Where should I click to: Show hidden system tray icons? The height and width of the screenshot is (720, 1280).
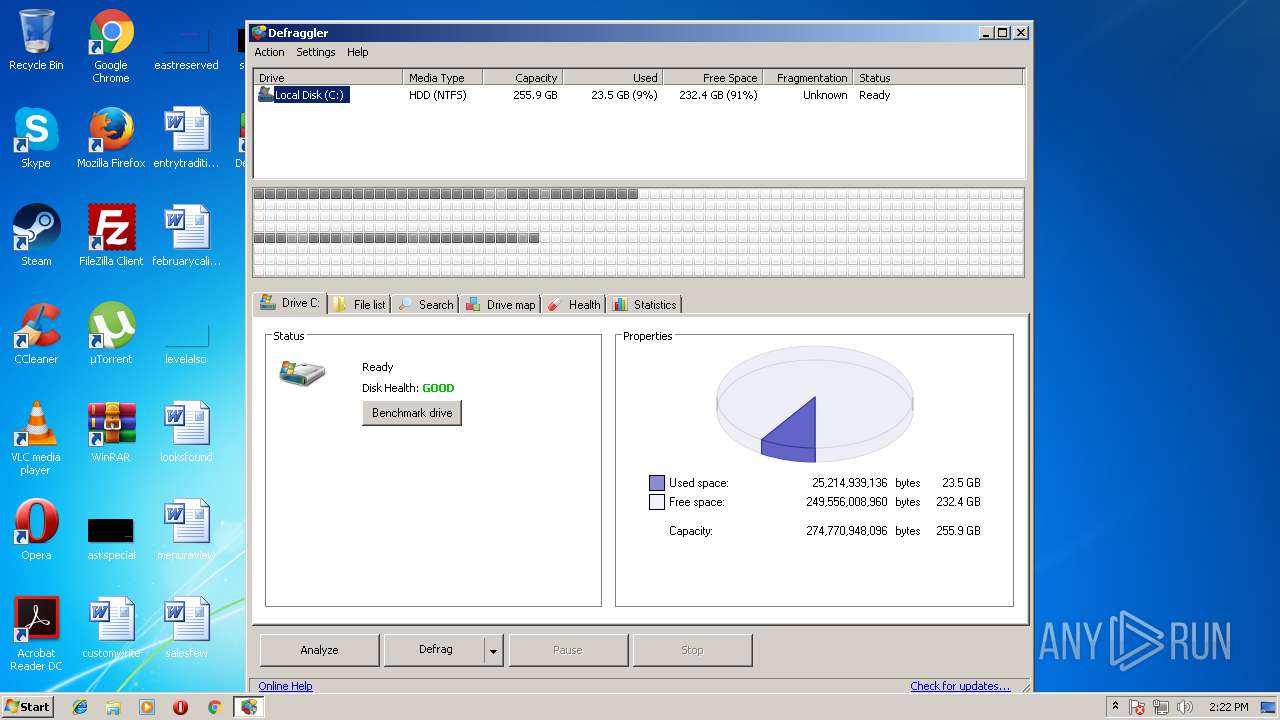(1115, 707)
